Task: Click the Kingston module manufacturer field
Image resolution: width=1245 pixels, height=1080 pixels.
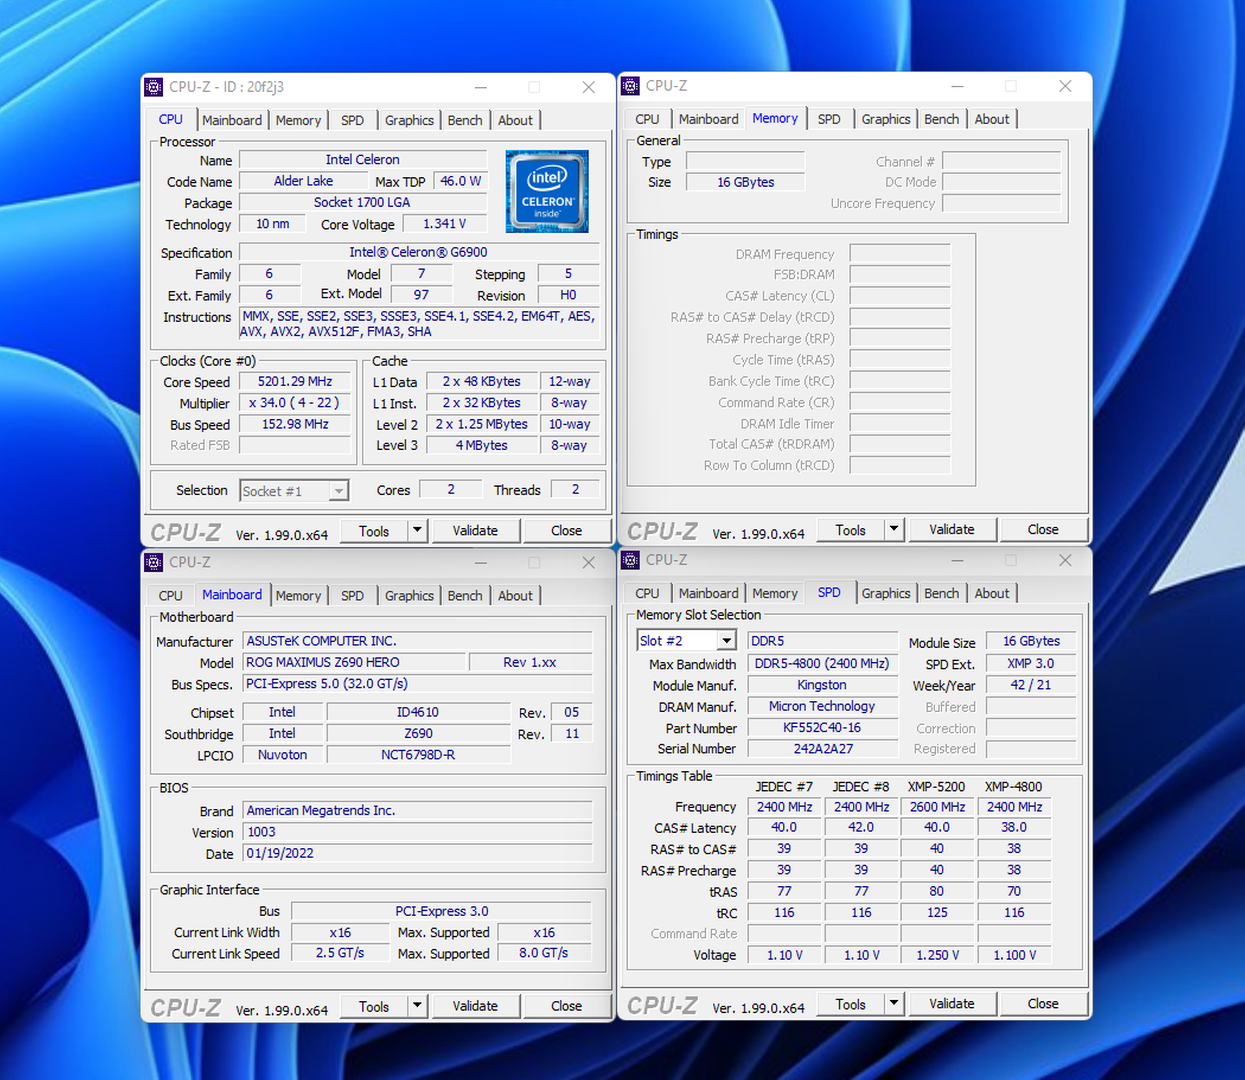Action: [x=822, y=685]
